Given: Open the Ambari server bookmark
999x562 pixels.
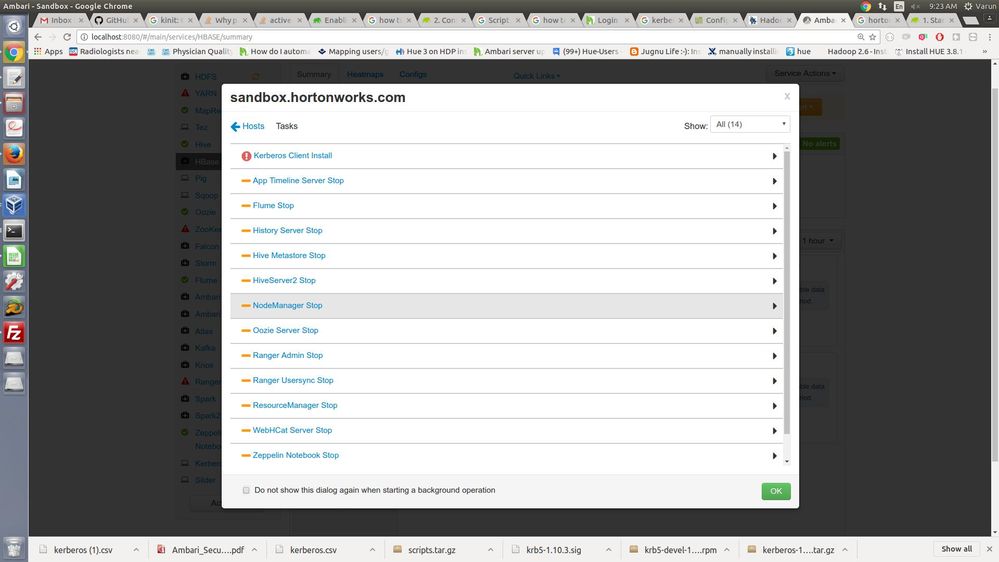Looking at the screenshot, I should pyautogui.click(x=508, y=52).
